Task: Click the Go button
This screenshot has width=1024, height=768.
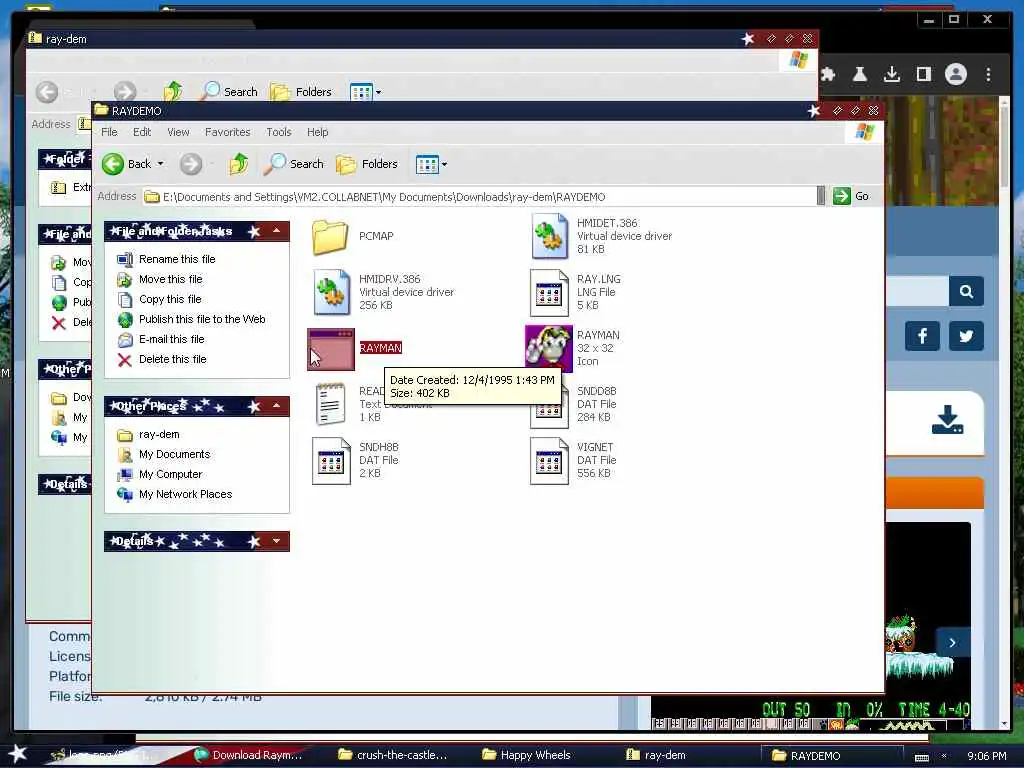Action: point(852,196)
